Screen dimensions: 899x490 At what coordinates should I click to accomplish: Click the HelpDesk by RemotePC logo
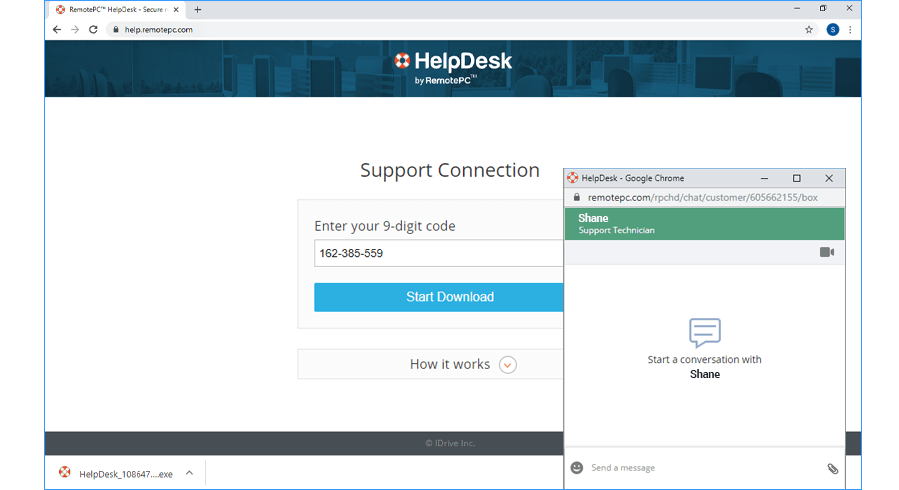453,68
